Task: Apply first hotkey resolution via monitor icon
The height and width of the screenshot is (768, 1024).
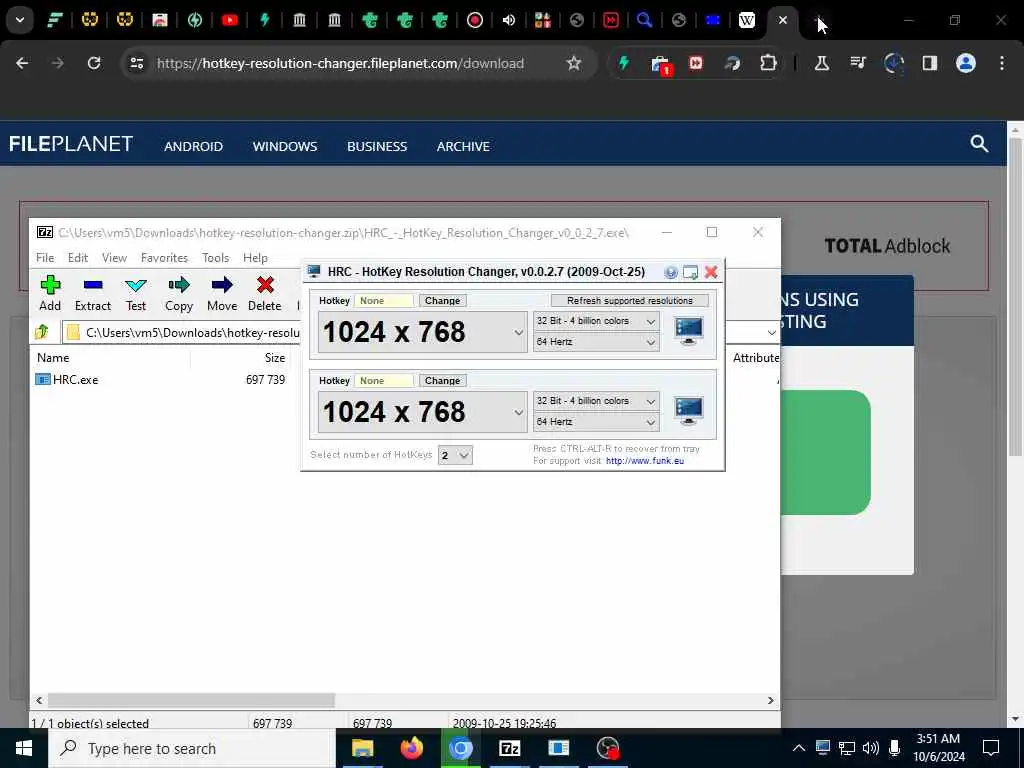Action: click(688, 331)
